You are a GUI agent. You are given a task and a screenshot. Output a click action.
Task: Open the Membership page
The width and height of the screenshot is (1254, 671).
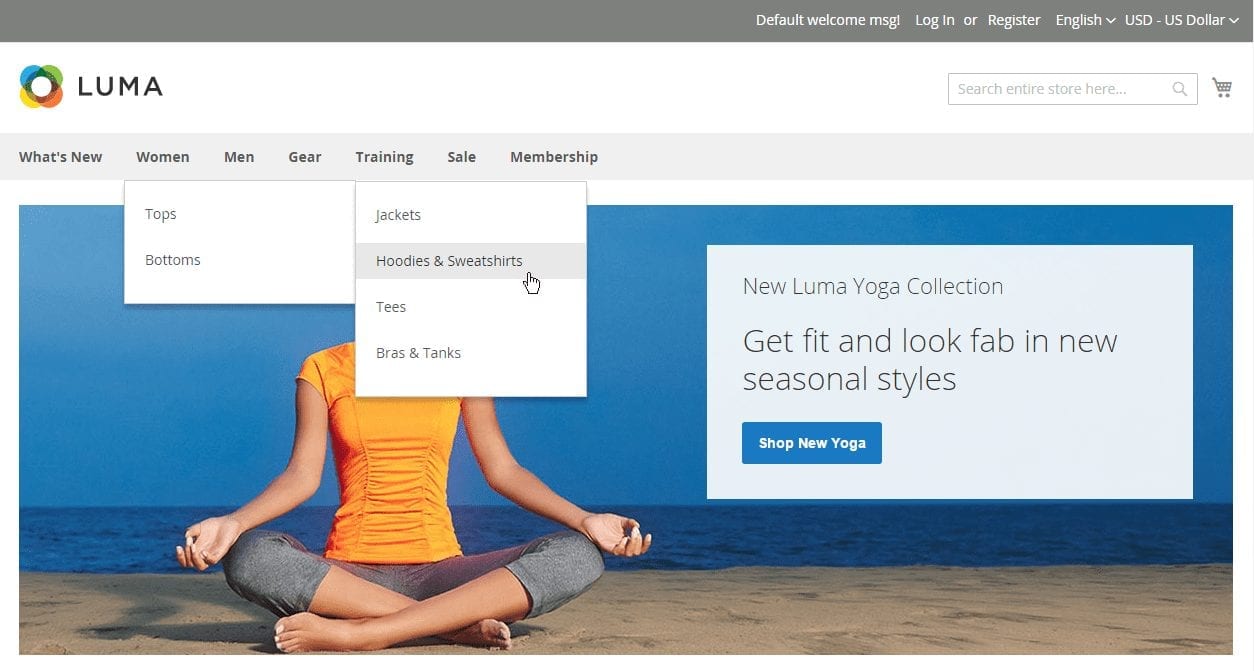coord(553,157)
